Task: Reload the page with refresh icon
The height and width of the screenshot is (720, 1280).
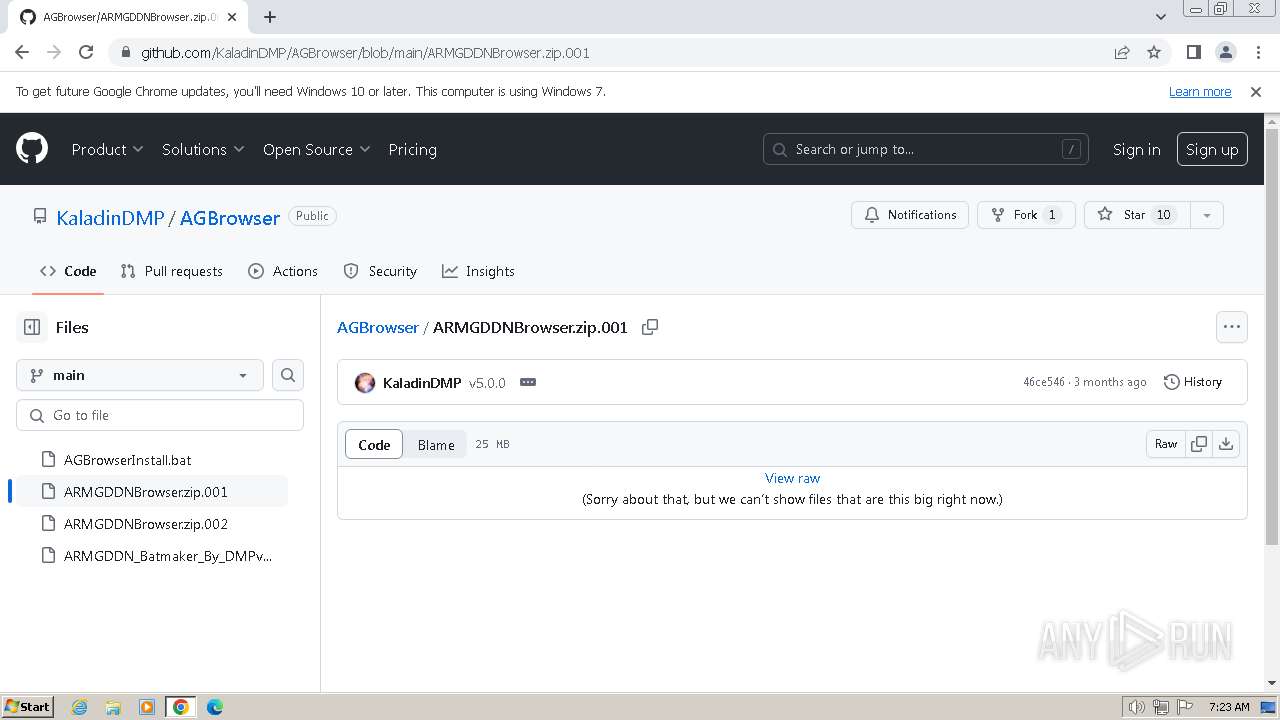Action: click(x=86, y=53)
